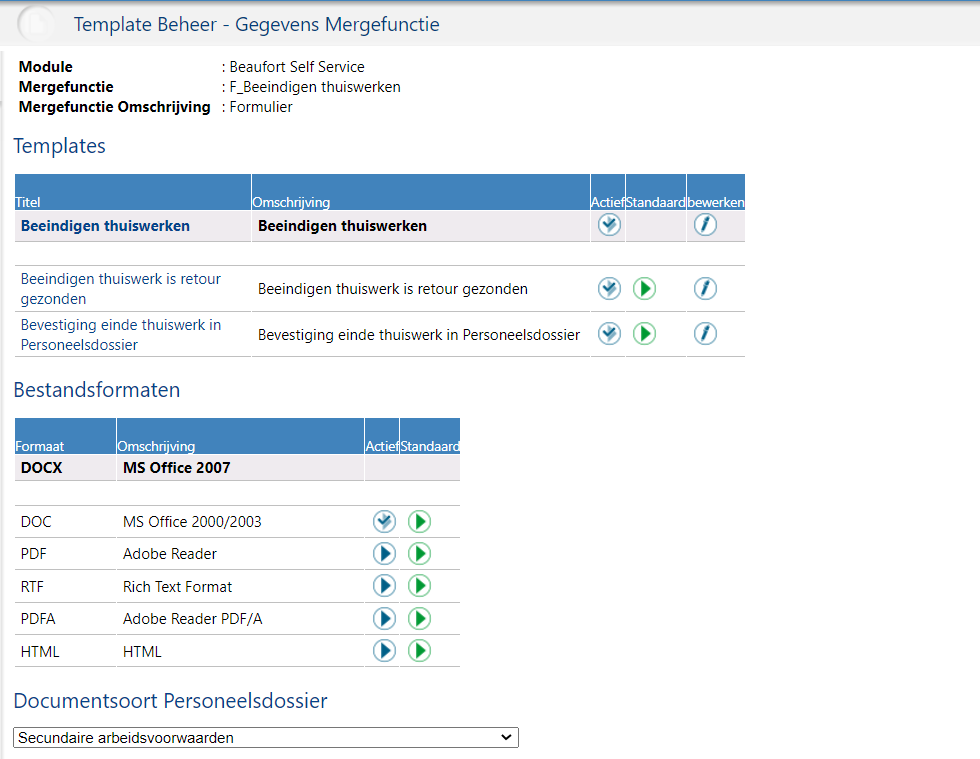Select the MS Office 2000/2003 description

click(x=192, y=521)
